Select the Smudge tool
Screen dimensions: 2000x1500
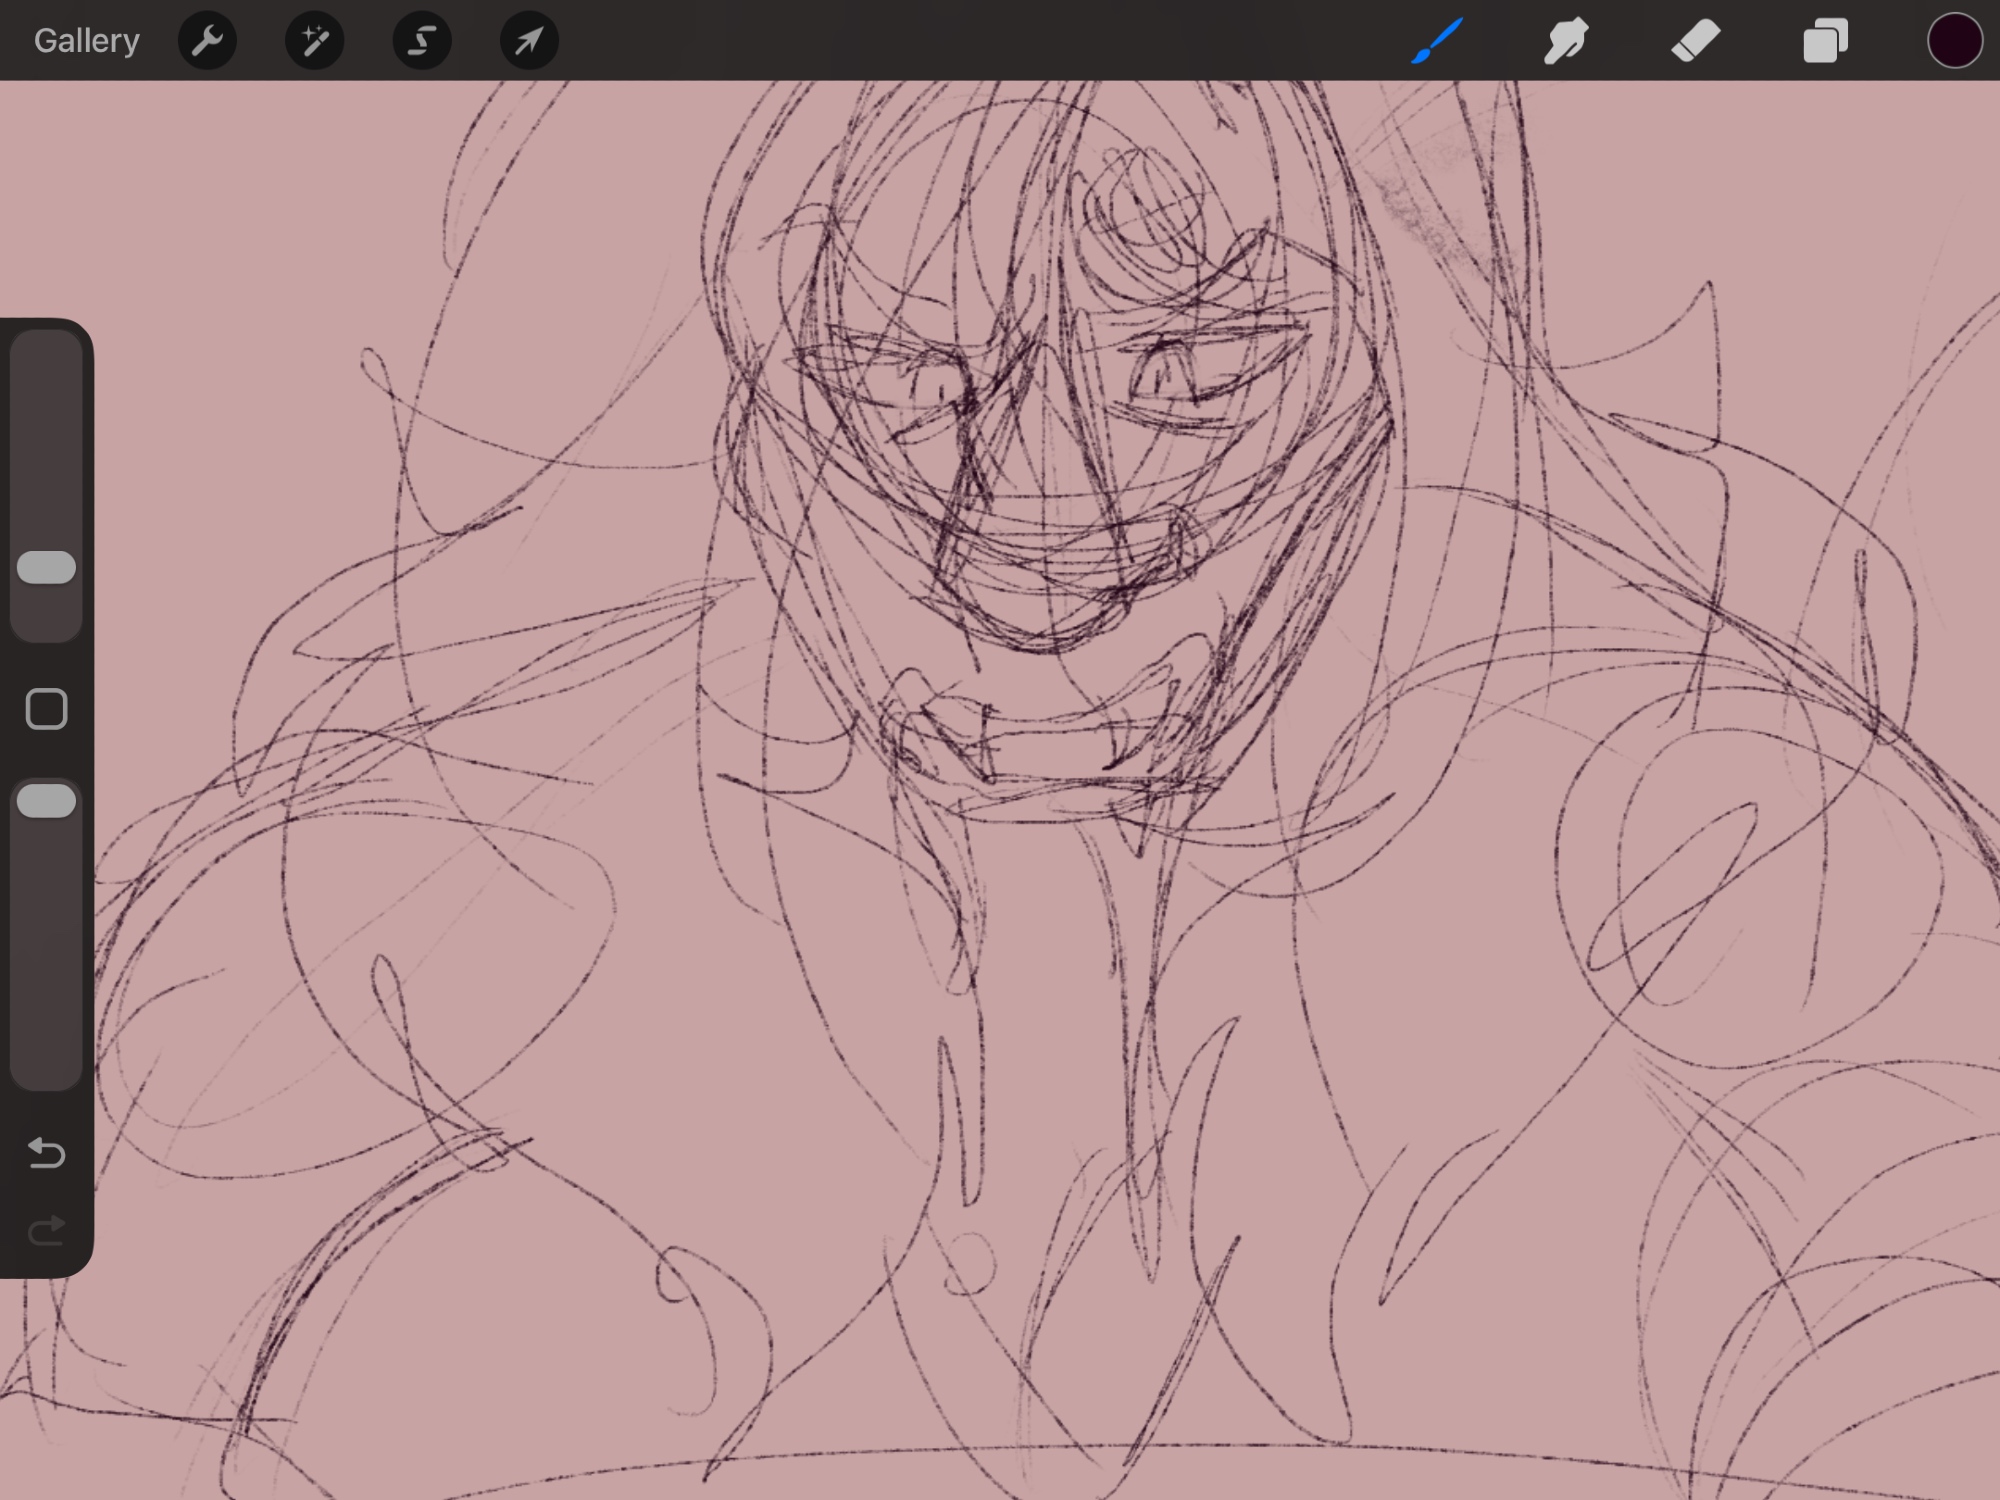click(x=1566, y=41)
